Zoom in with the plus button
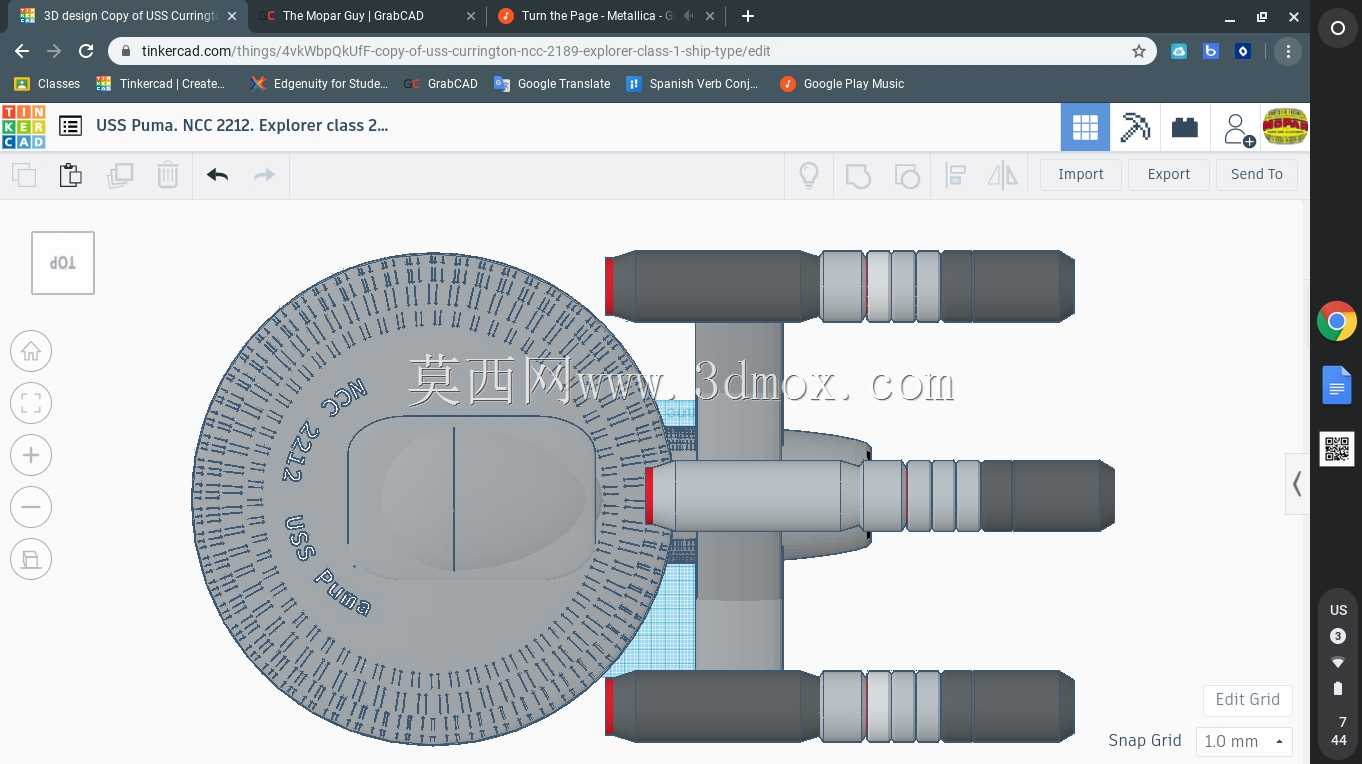1362x764 pixels. (x=31, y=455)
